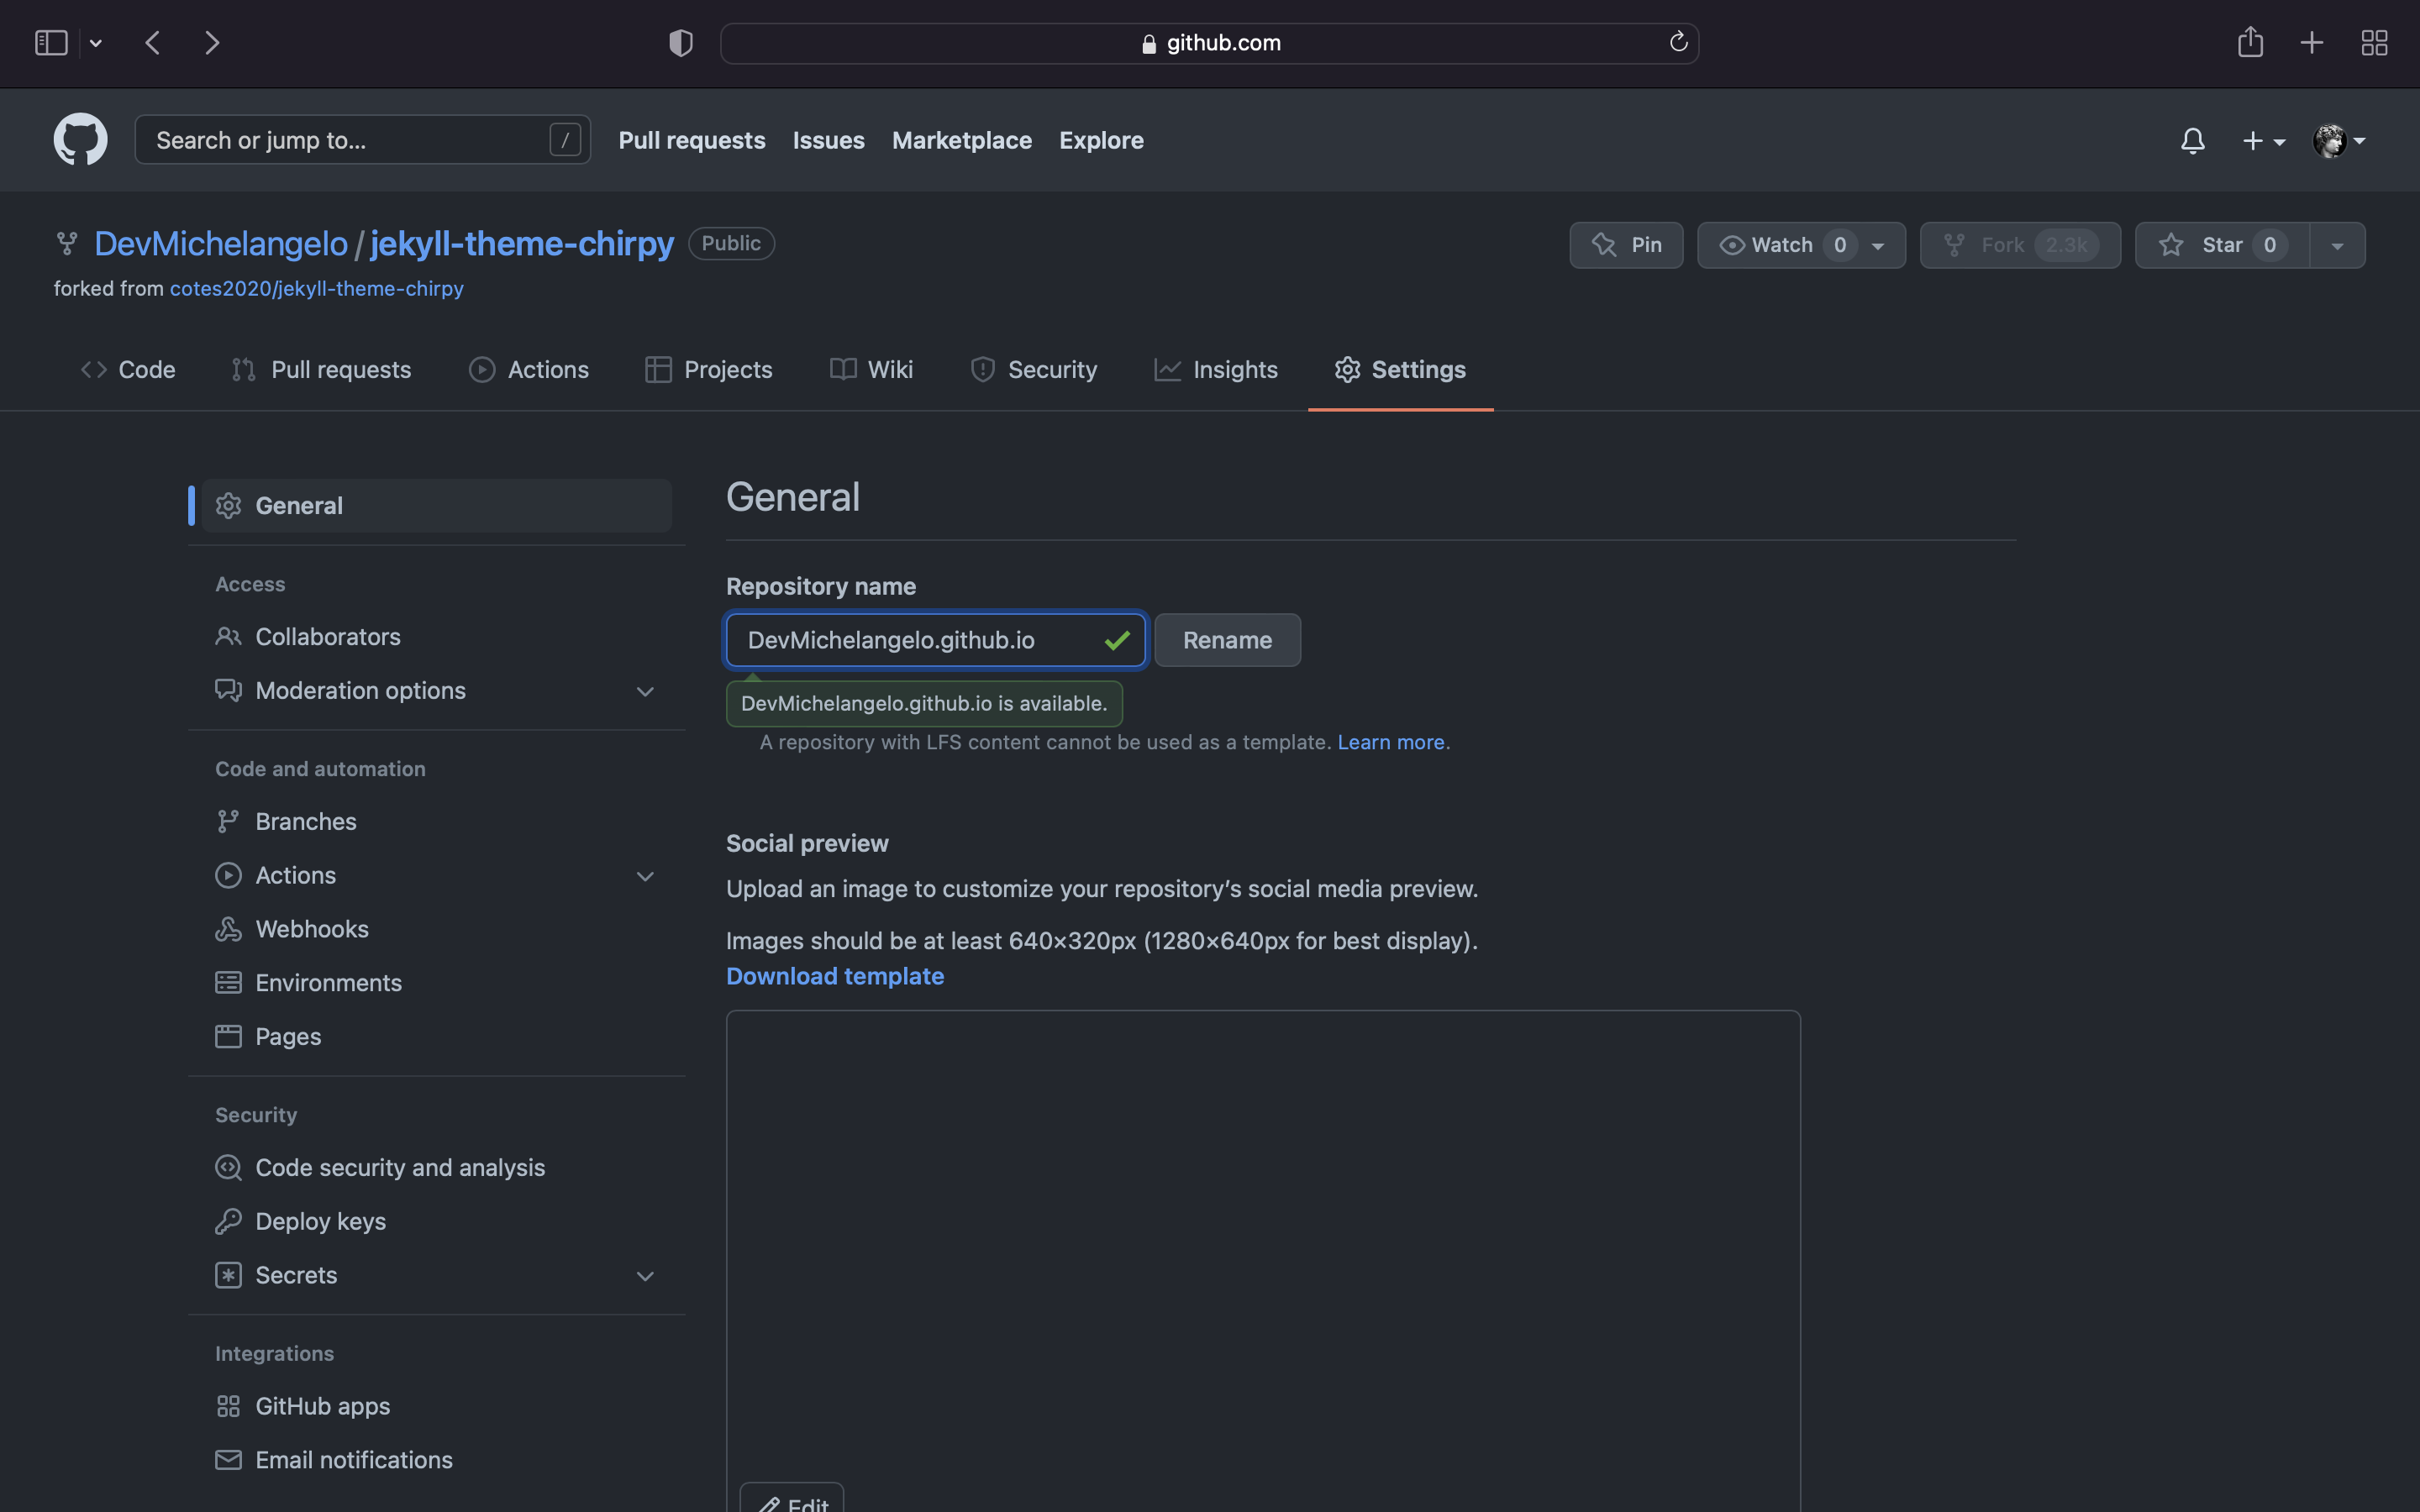Click the GitHub Octocat home logo
Viewport: 2420px width, 1512px height.
coord(80,140)
